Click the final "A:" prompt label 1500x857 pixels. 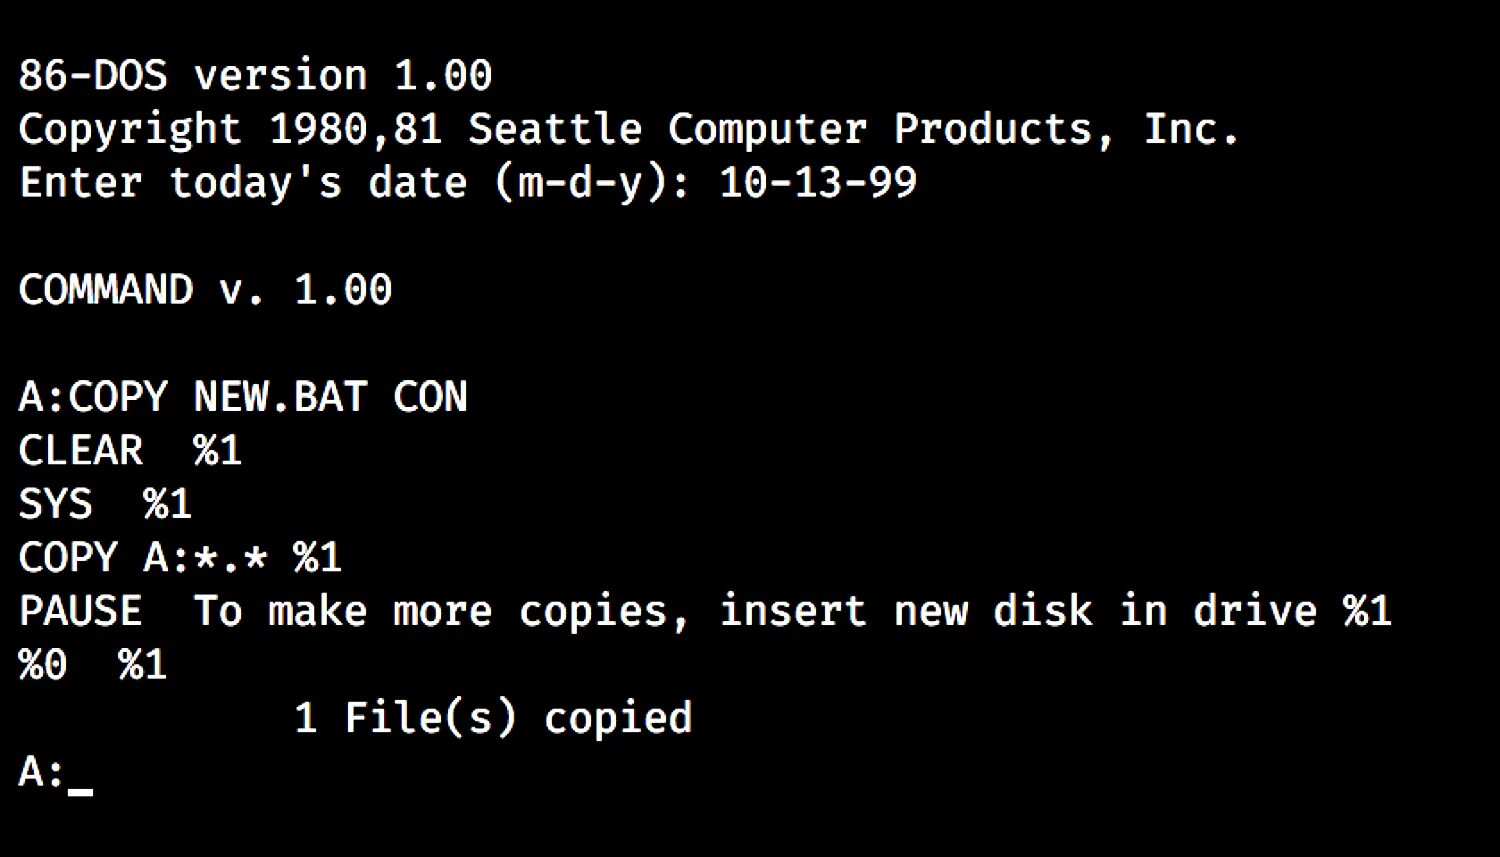point(42,773)
